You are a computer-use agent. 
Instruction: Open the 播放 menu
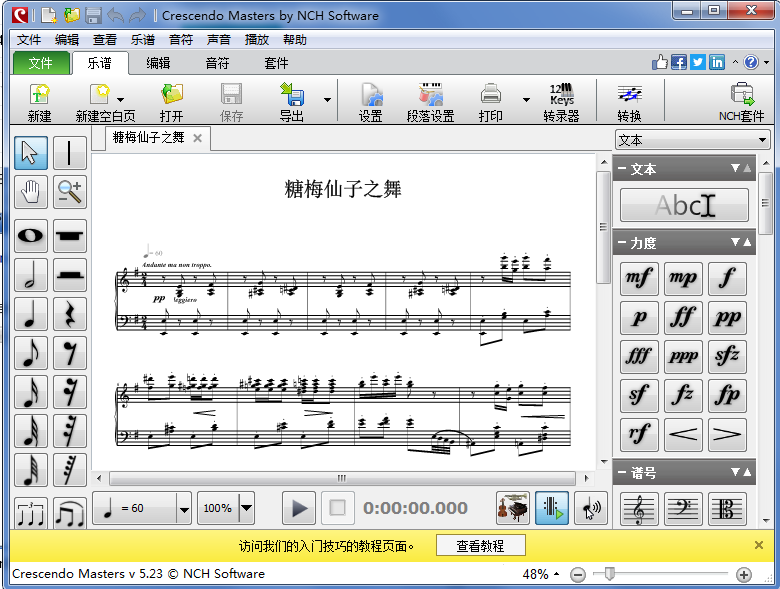(x=257, y=40)
